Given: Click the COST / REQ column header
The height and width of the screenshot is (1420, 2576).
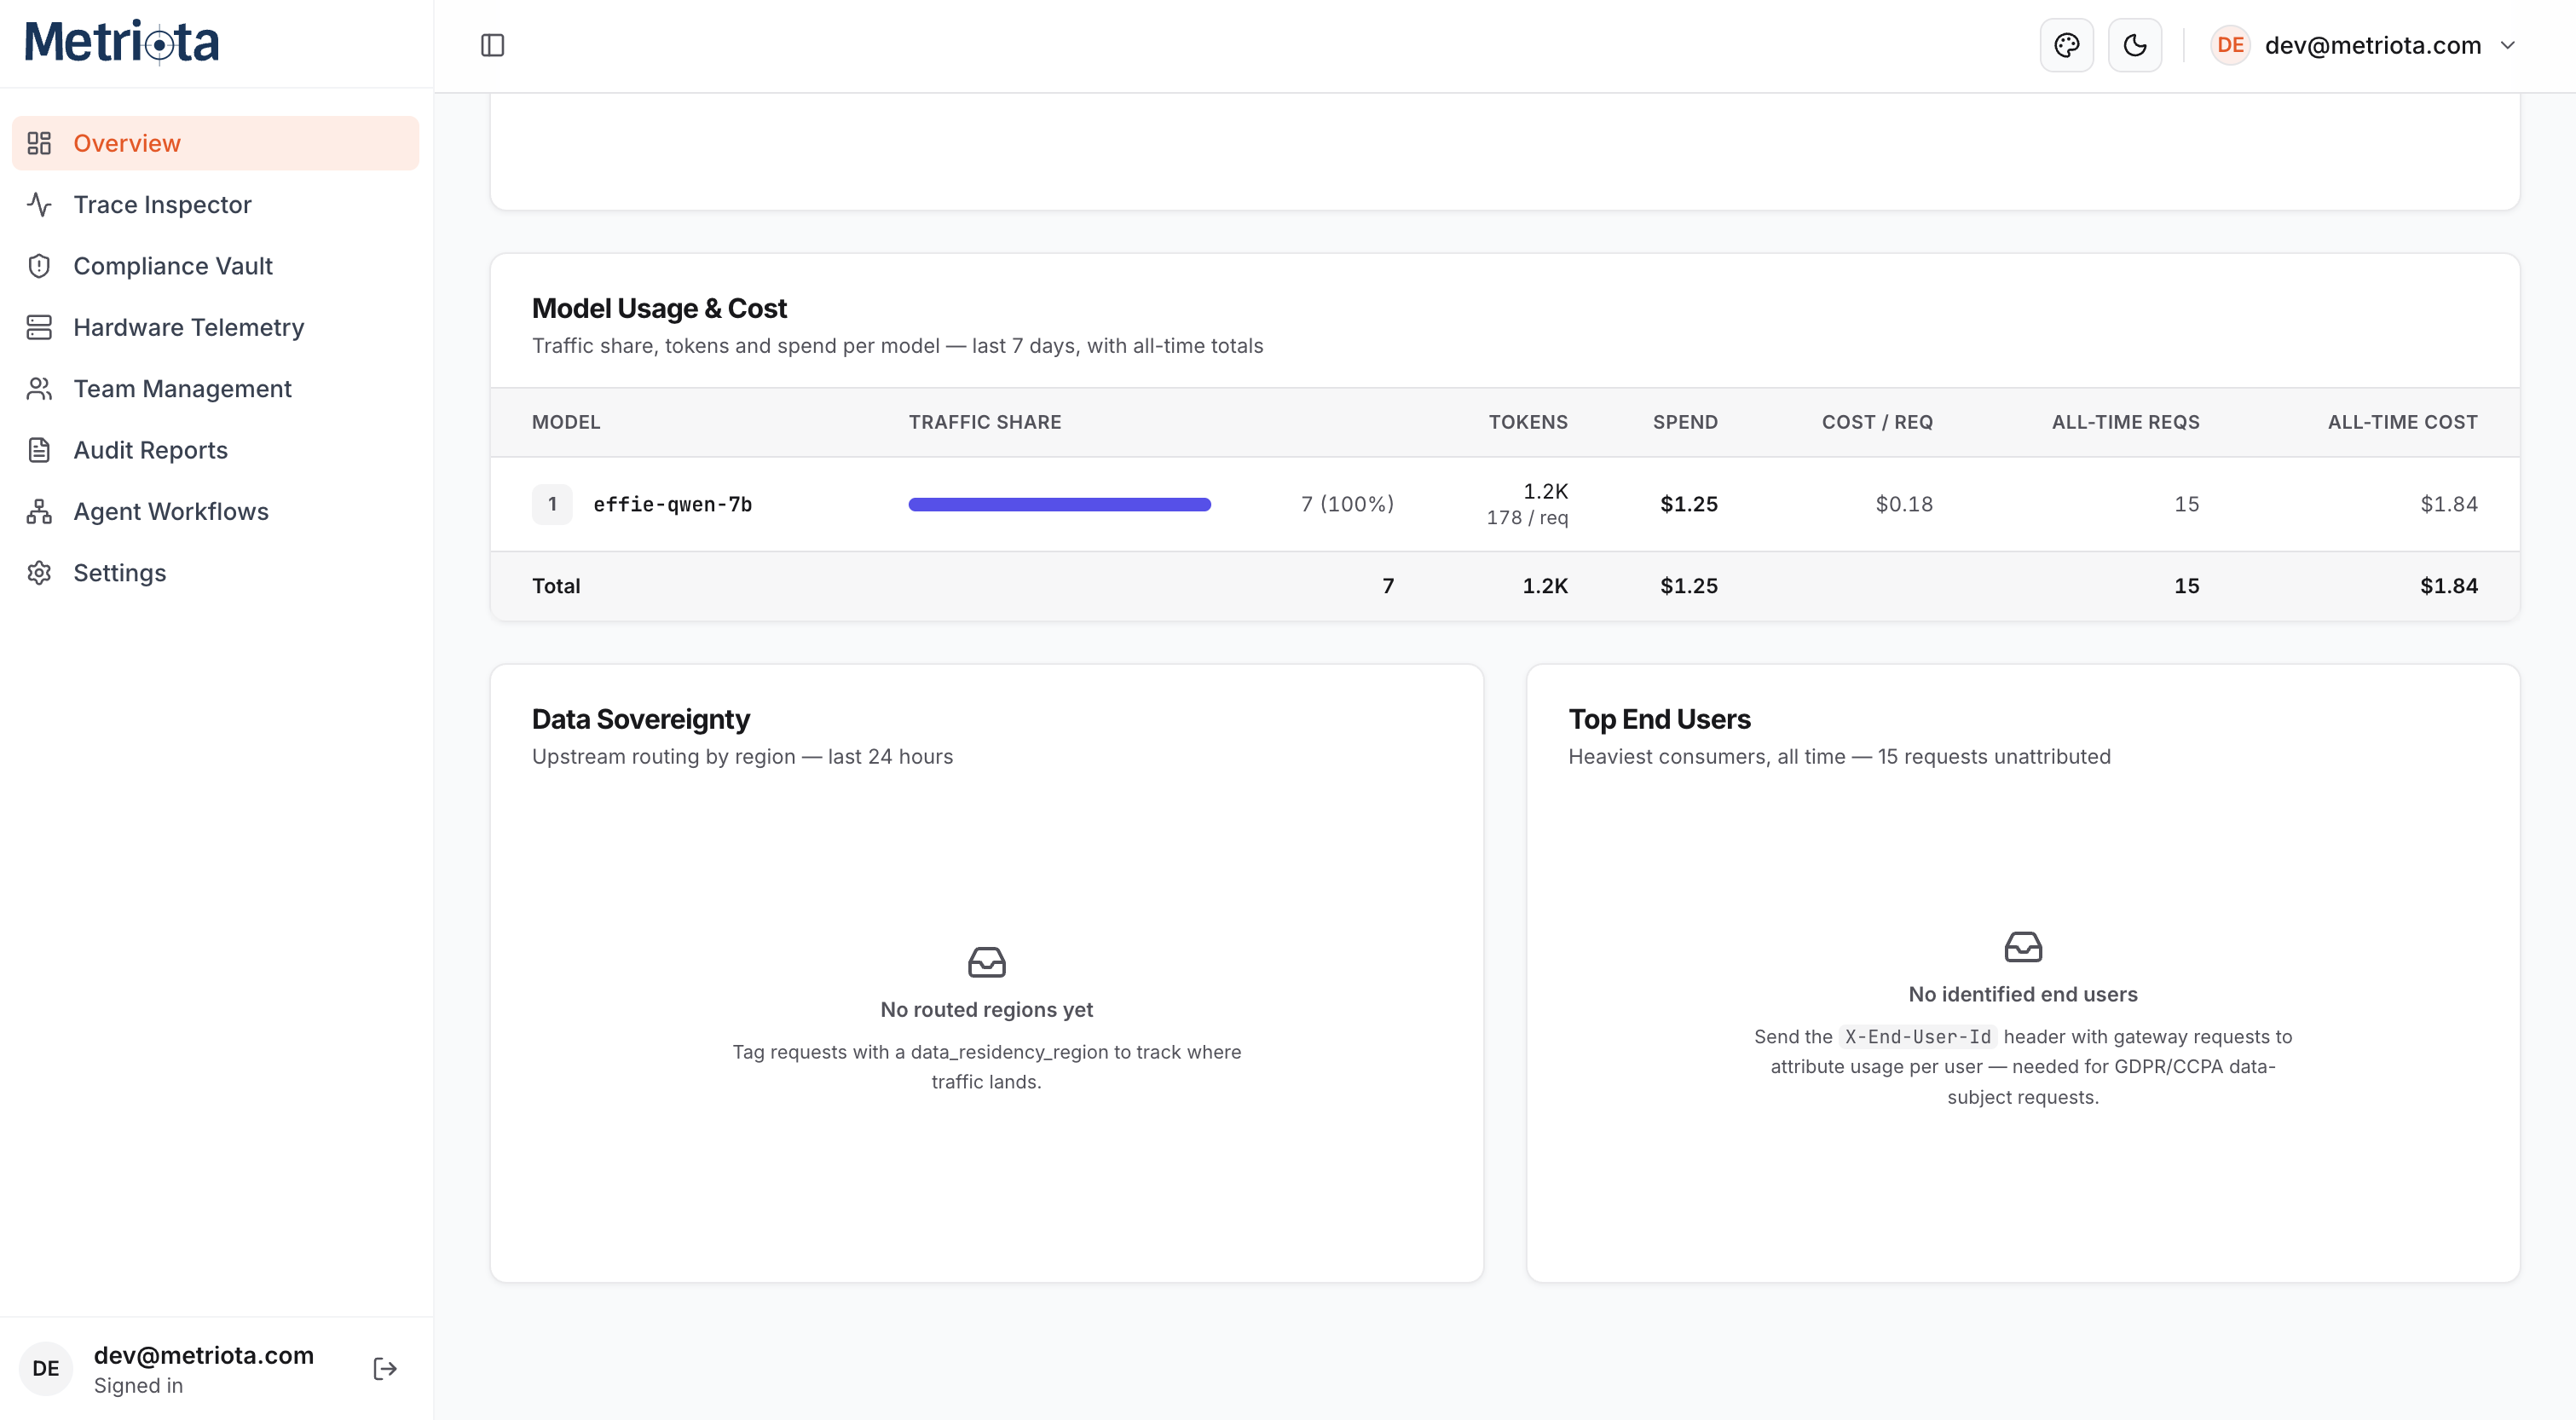Looking at the screenshot, I should [1877, 422].
